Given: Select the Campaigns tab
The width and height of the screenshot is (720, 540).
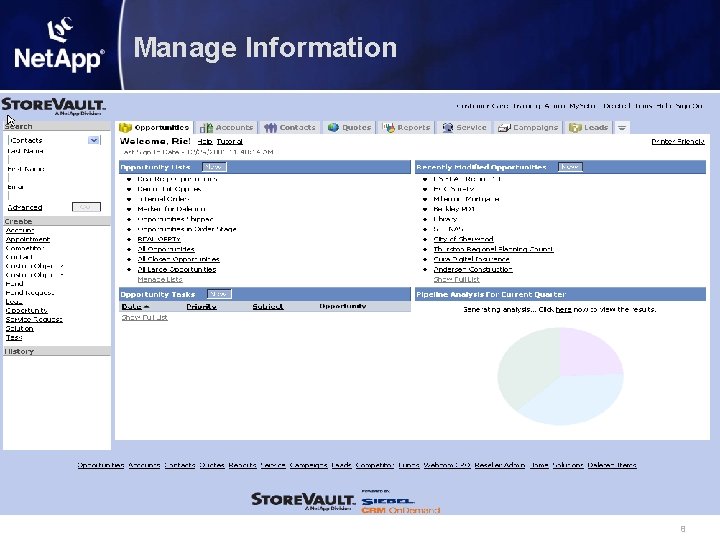Looking at the screenshot, I should pyautogui.click(x=528, y=128).
